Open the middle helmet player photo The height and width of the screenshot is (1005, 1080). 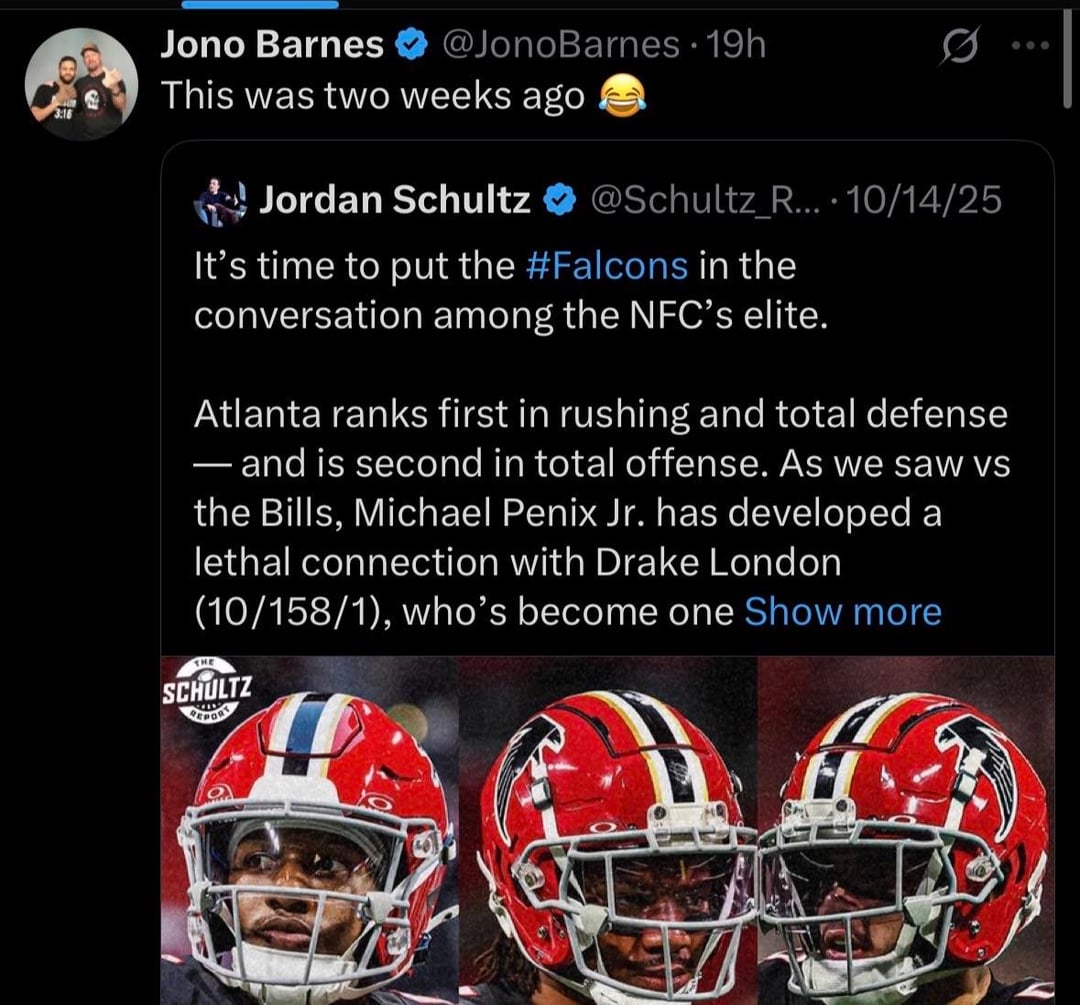point(608,830)
